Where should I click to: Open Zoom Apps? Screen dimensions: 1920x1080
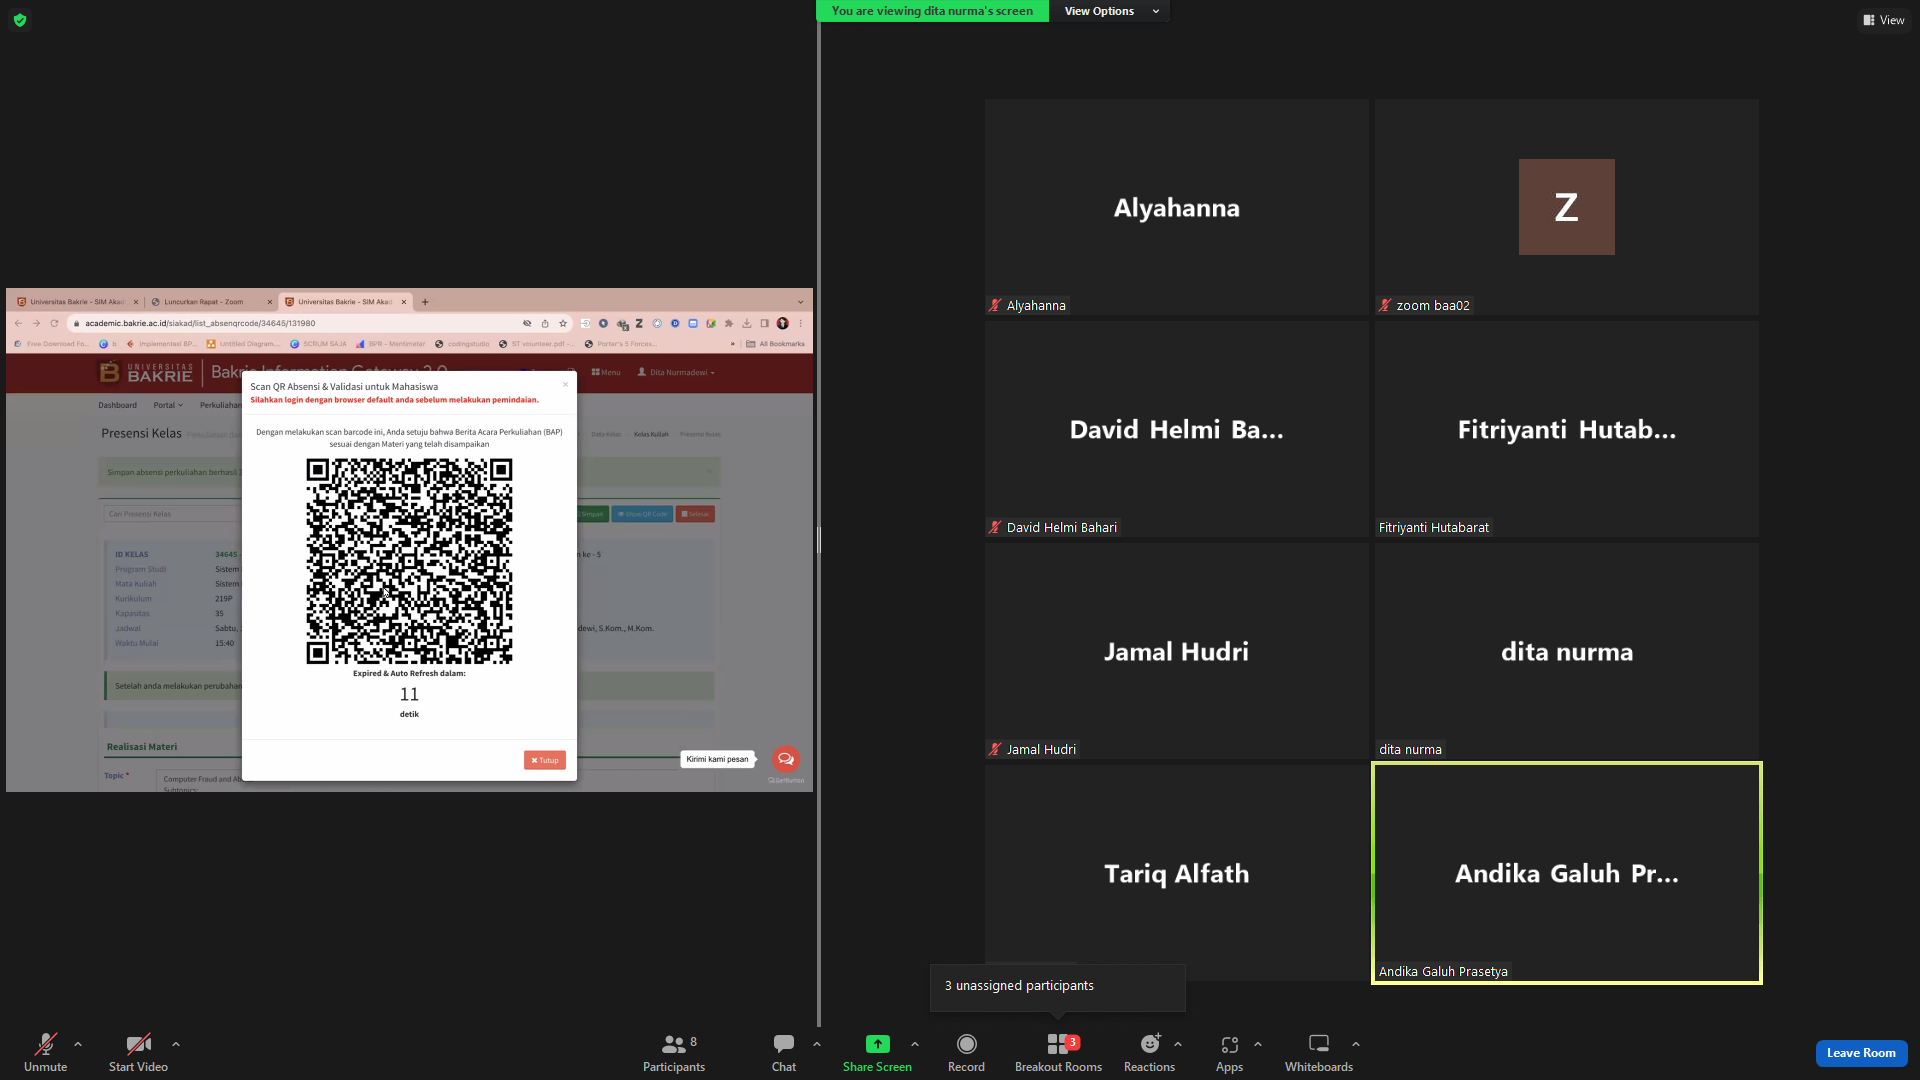point(1229,1053)
